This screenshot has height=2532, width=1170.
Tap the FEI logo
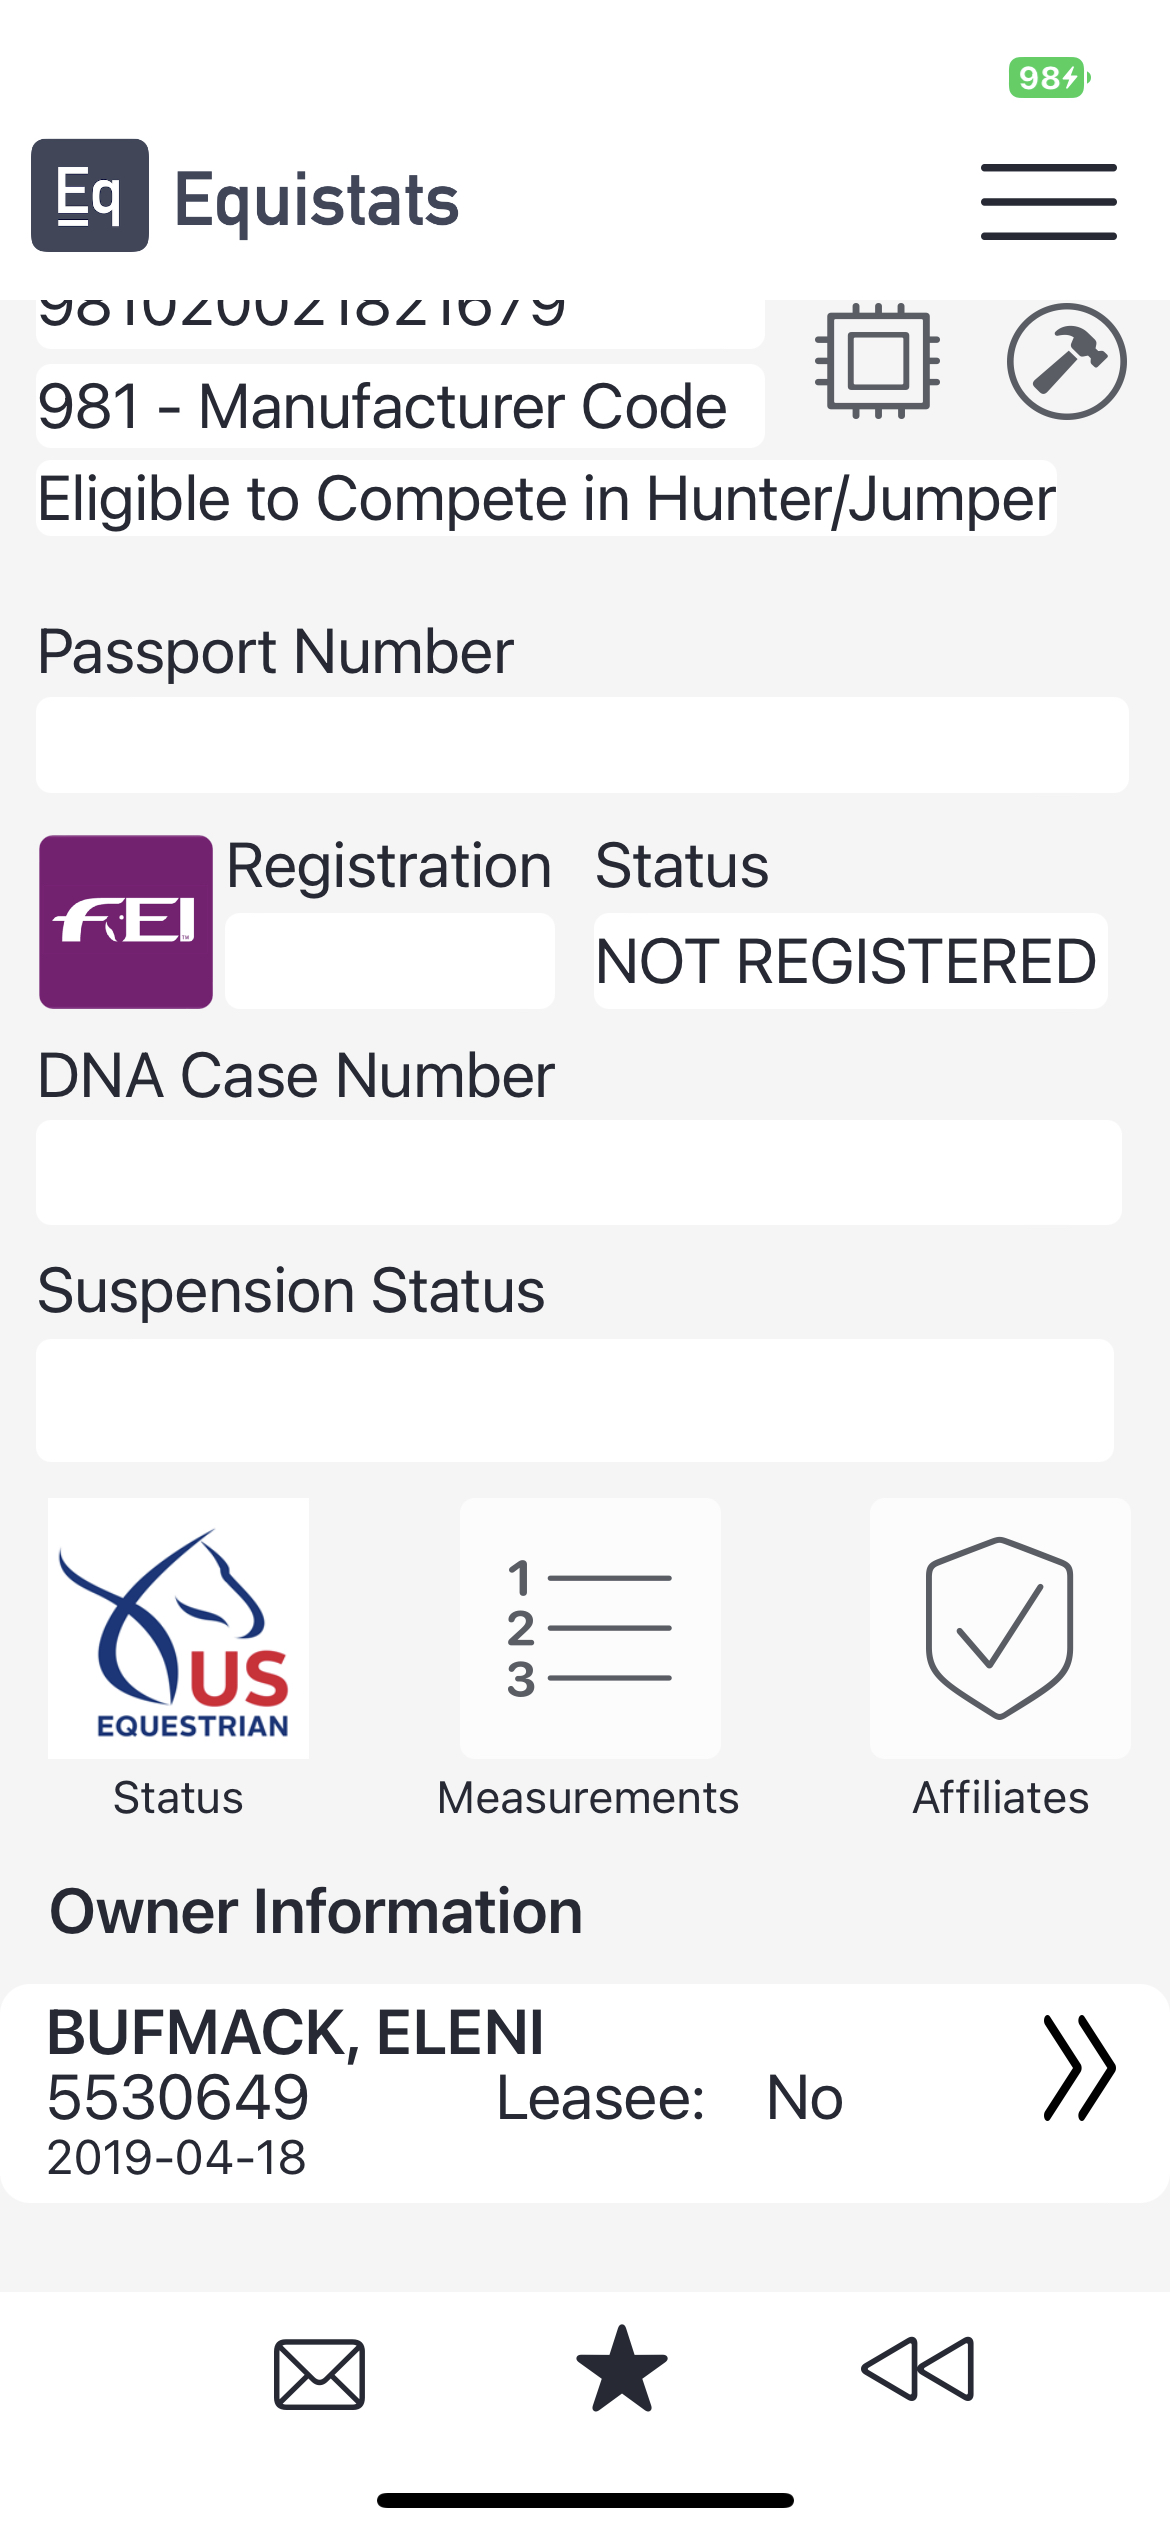coord(126,921)
